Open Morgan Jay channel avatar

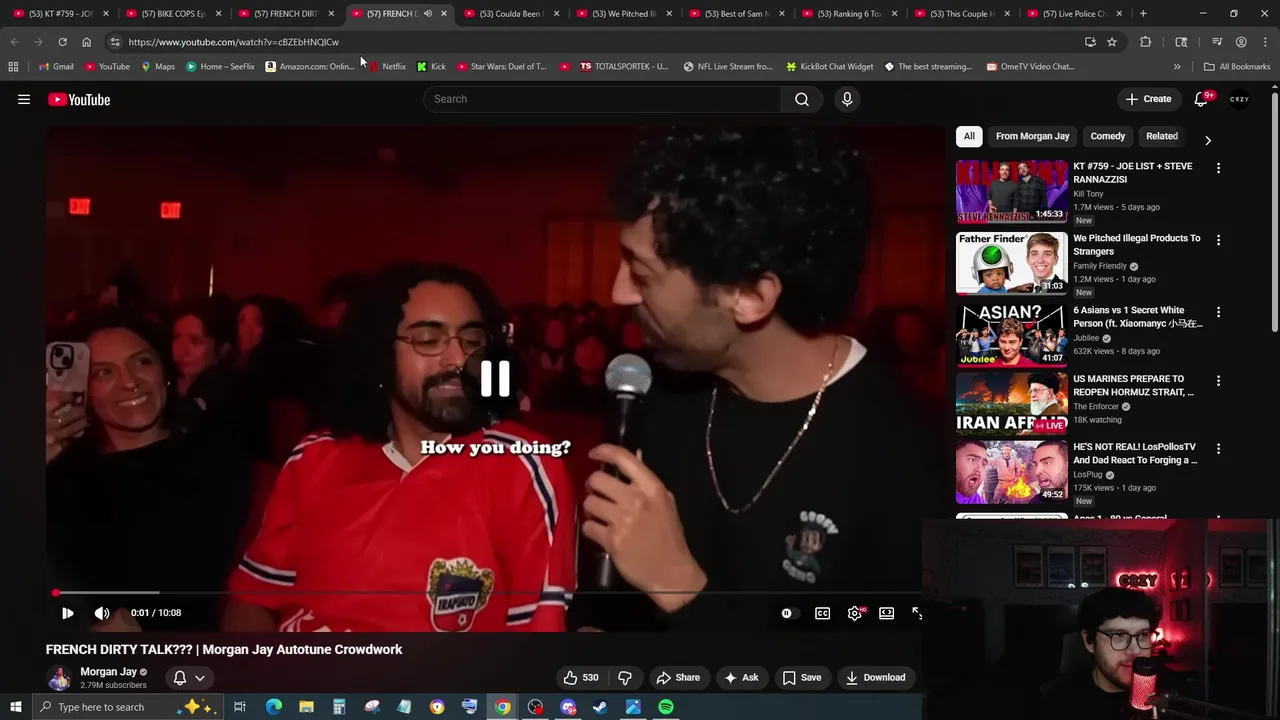pos(59,678)
